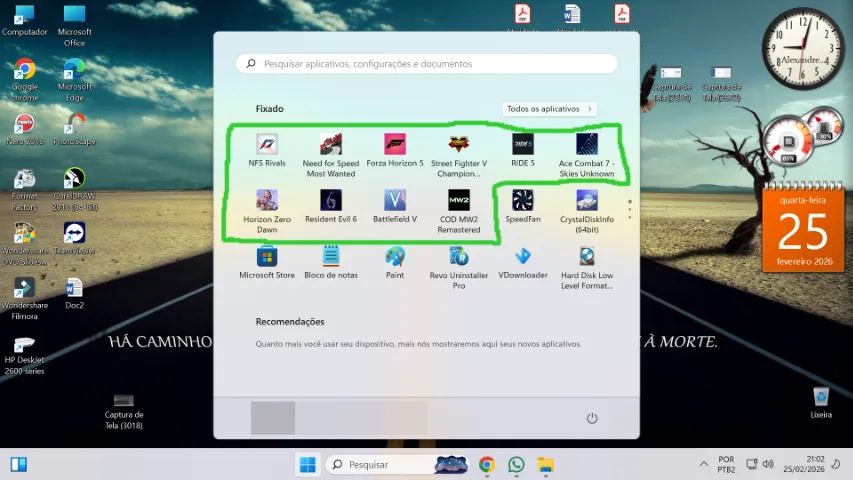
Task: Open Hard Disk Low Level Format tool
Action: point(586,267)
